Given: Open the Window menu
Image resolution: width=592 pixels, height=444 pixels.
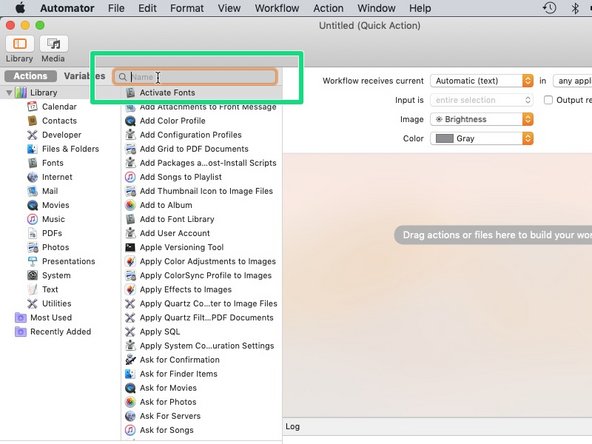Looking at the screenshot, I should (376, 8).
